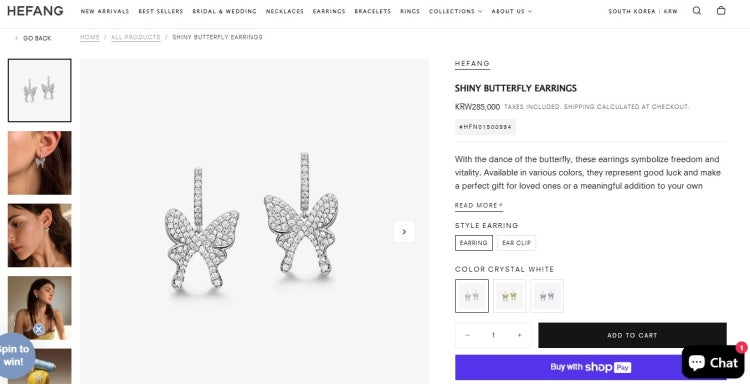This screenshot has width=750, height=384.
Task: Click the plus quantity button
Action: (x=519, y=335)
